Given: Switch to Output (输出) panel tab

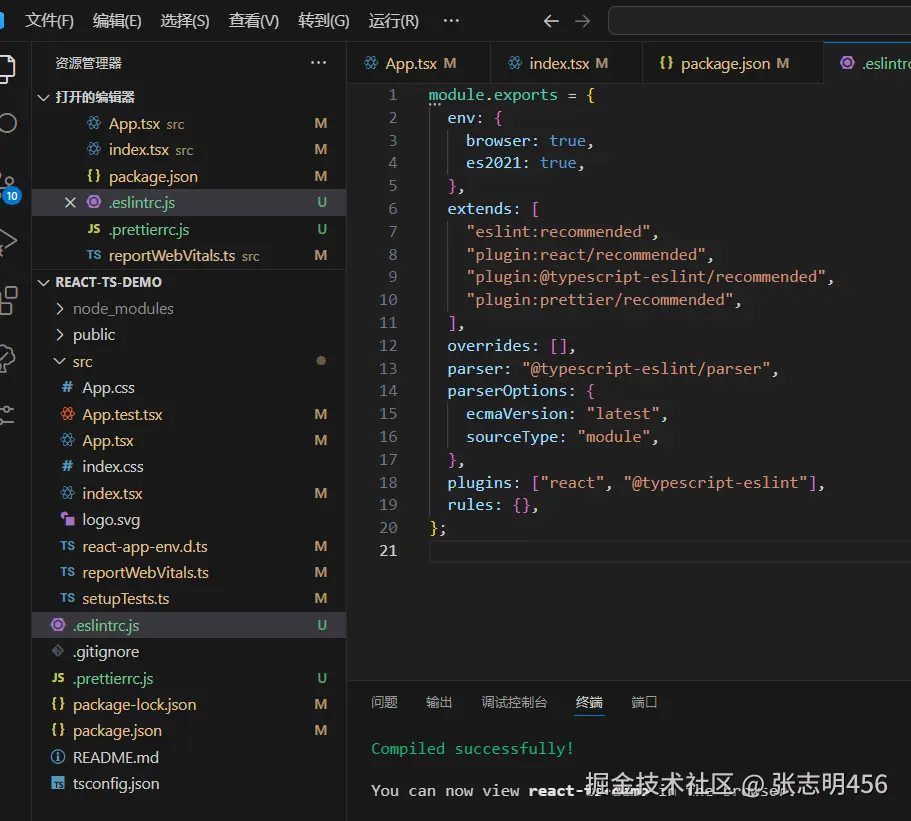Looking at the screenshot, I should point(439,702).
